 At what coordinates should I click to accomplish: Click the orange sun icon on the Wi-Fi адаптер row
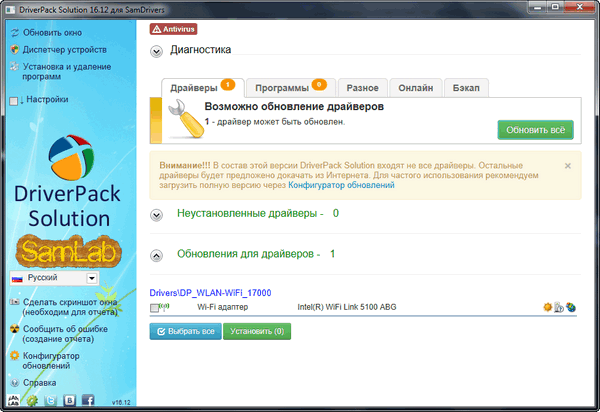pos(548,307)
